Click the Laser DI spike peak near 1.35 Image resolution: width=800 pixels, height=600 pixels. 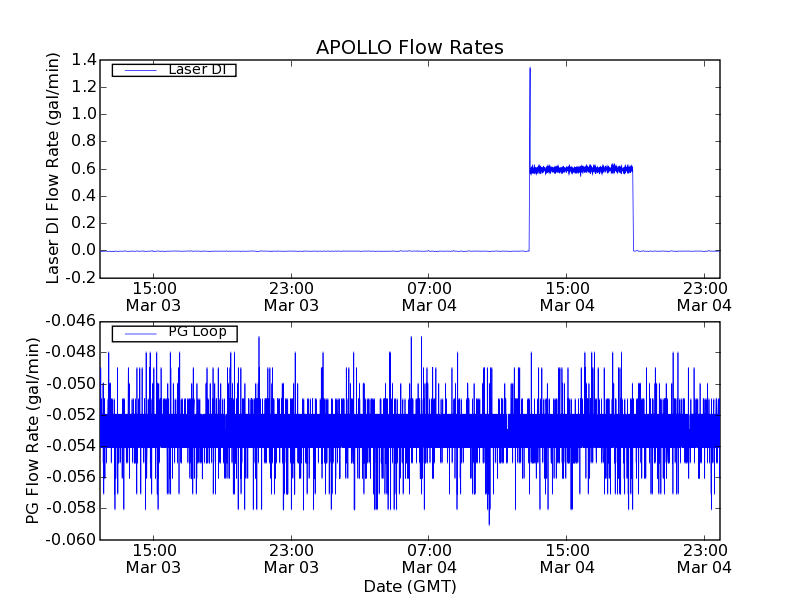click(530, 68)
